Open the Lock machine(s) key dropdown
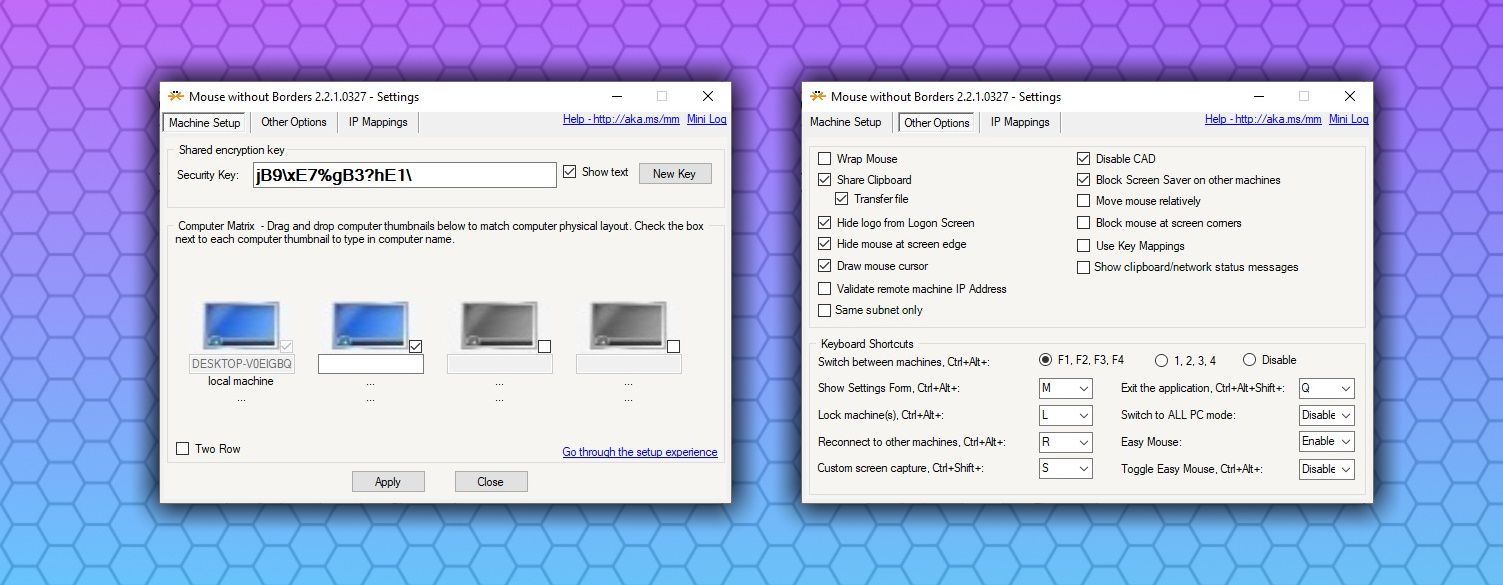Image resolution: width=1503 pixels, height=585 pixels. pyautogui.click(x=1066, y=415)
